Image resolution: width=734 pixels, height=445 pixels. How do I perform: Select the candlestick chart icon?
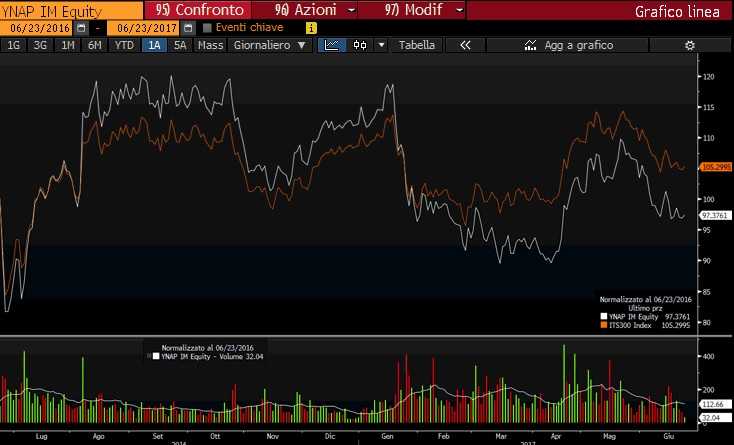tap(360, 45)
